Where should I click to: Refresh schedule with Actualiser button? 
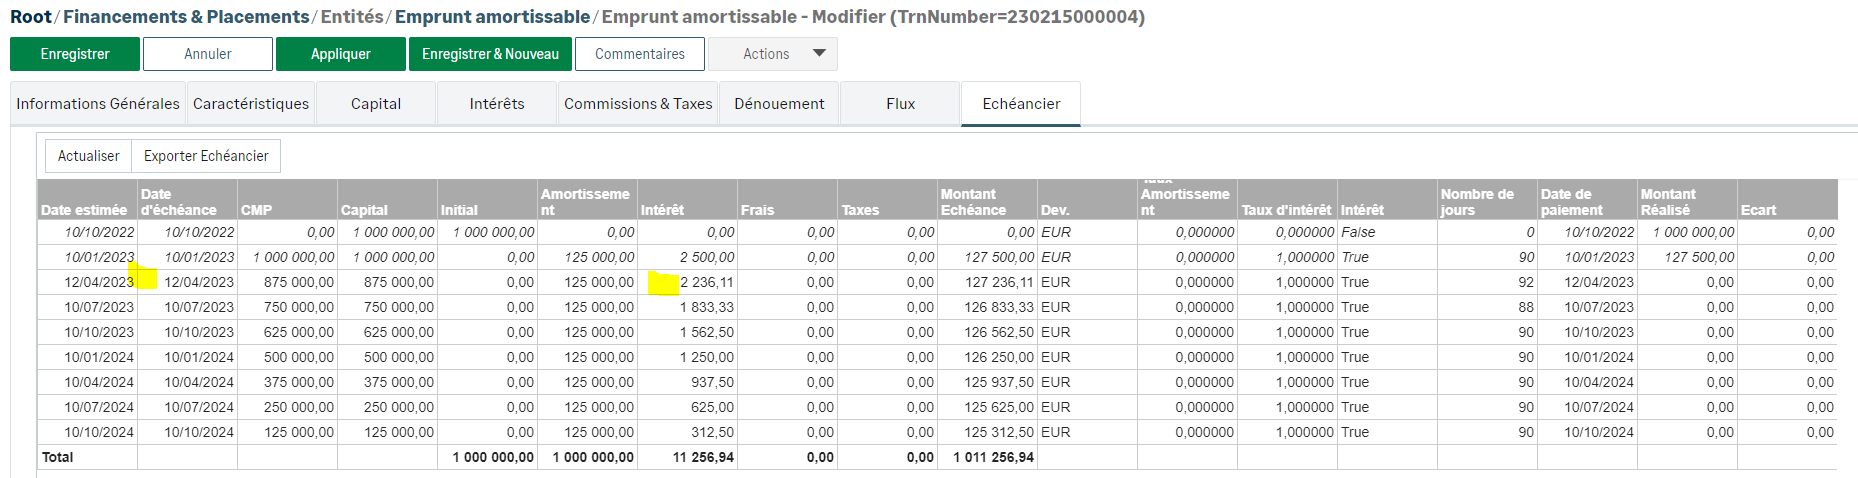coord(88,156)
